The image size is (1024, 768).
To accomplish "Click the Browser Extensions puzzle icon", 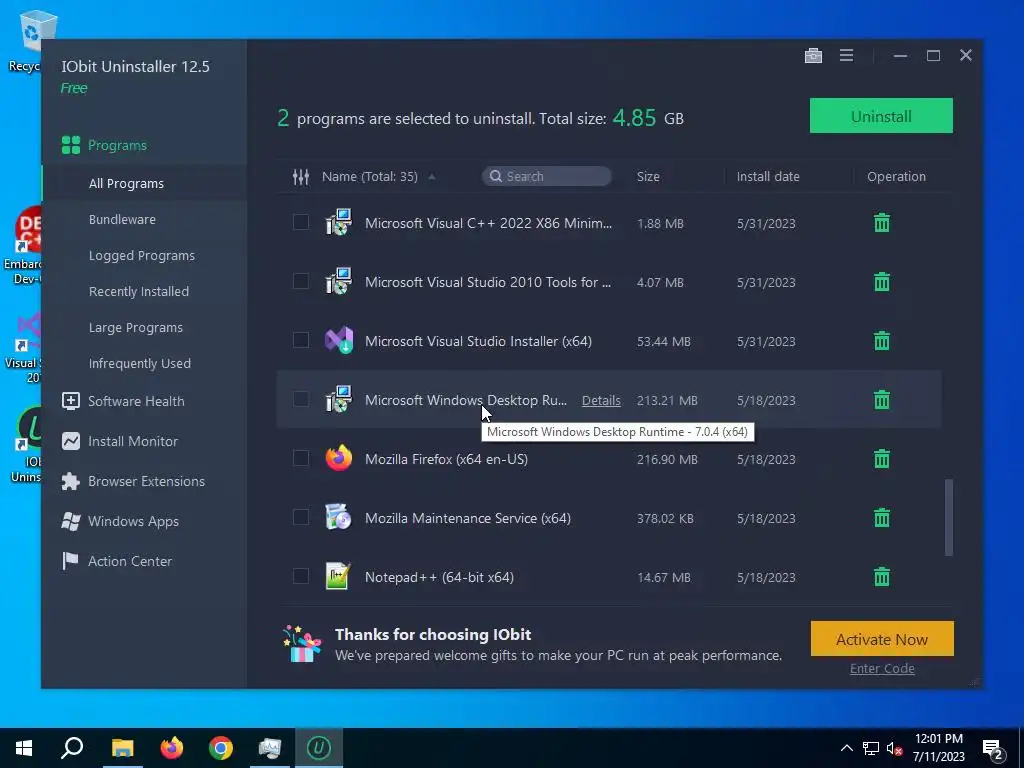I will coord(71,481).
